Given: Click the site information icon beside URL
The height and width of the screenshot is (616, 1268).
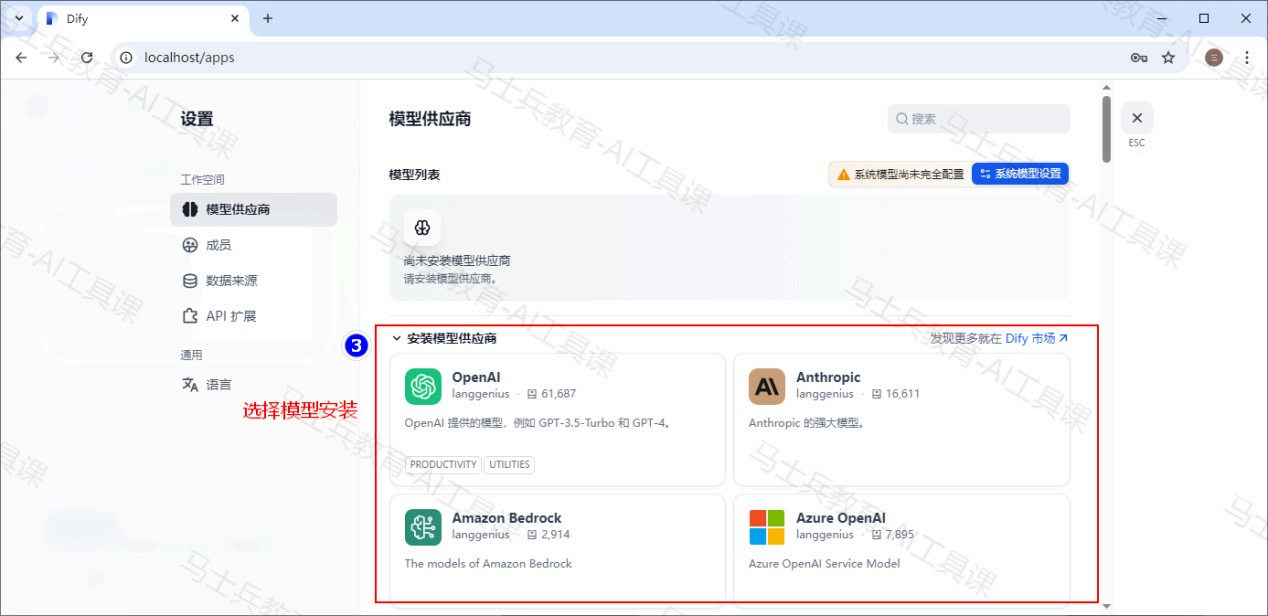Looking at the screenshot, I should click(126, 58).
